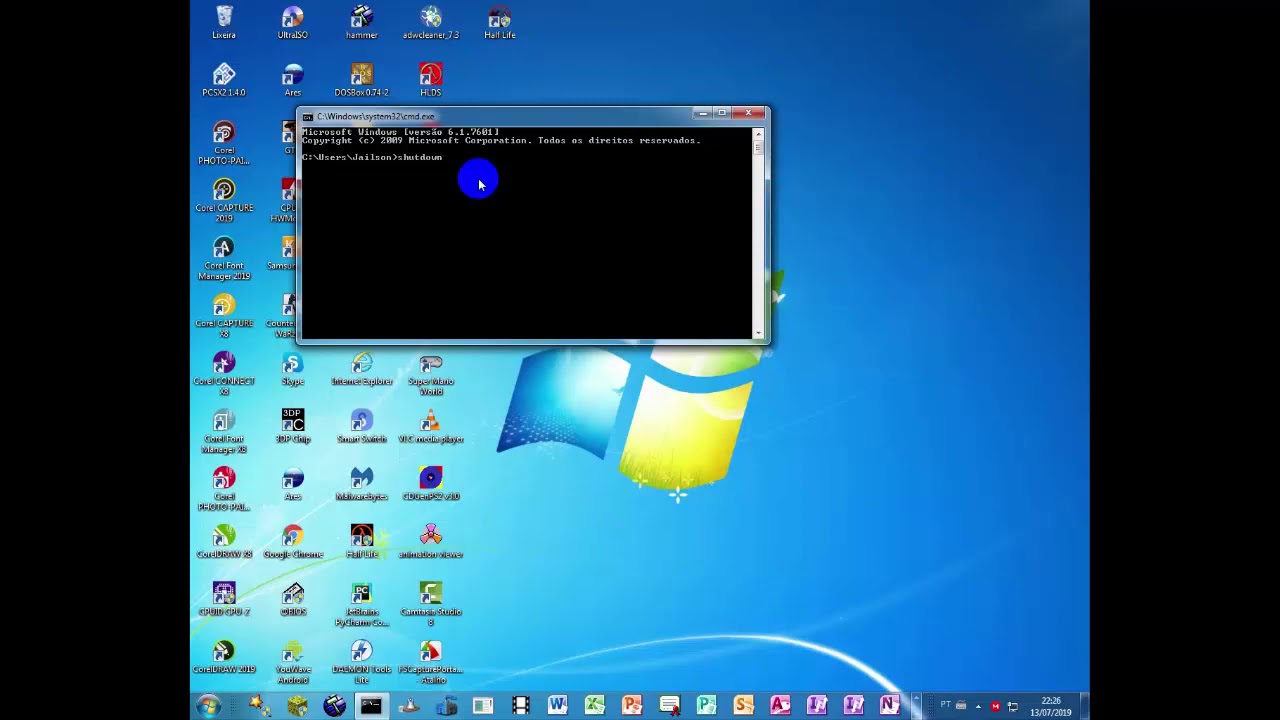Select the FSCapturePorta... Atalho shortcut
Image resolution: width=1280 pixels, height=720 pixels.
[431, 662]
